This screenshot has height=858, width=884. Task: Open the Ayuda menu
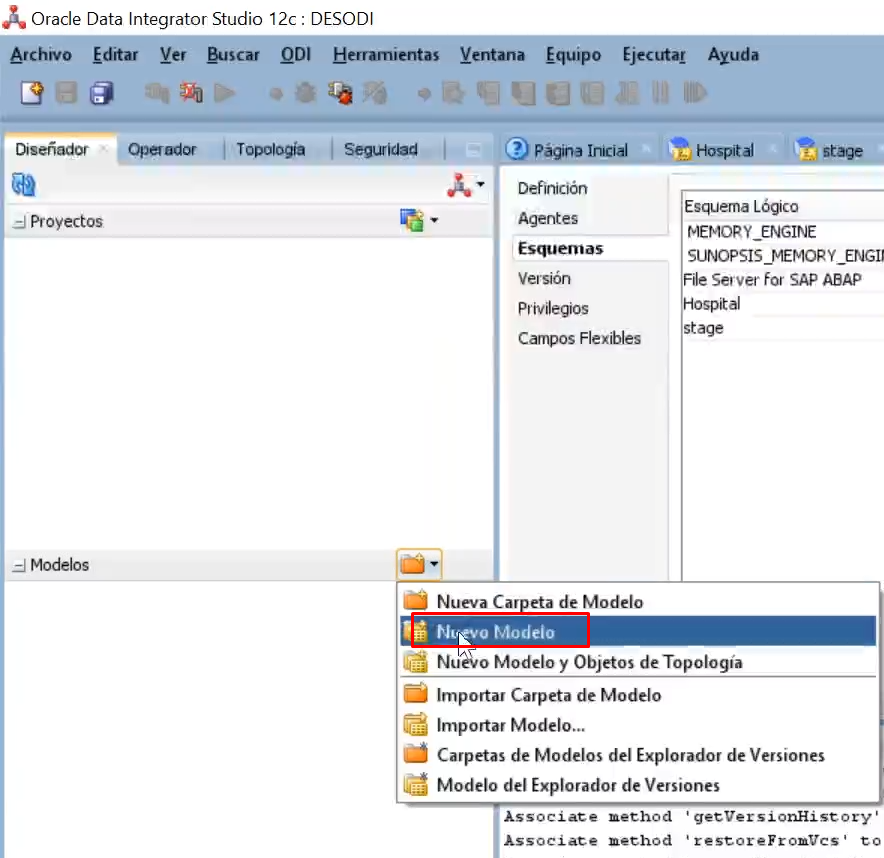733,55
